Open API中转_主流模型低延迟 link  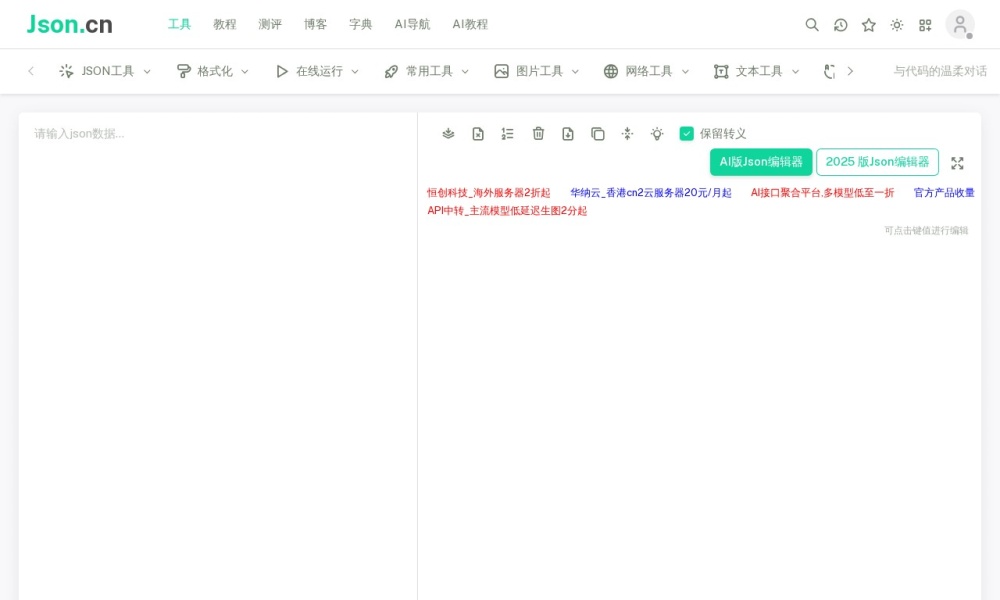point(507,210)
